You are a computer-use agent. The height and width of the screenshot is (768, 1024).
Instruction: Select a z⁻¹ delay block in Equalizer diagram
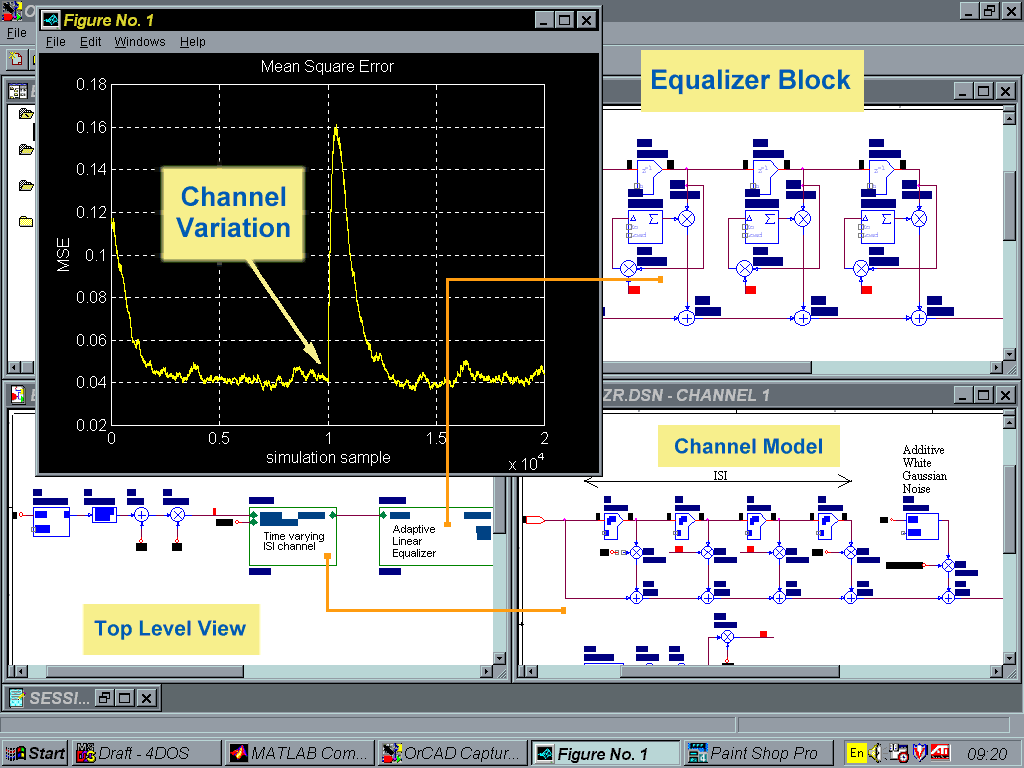[645, 169]
